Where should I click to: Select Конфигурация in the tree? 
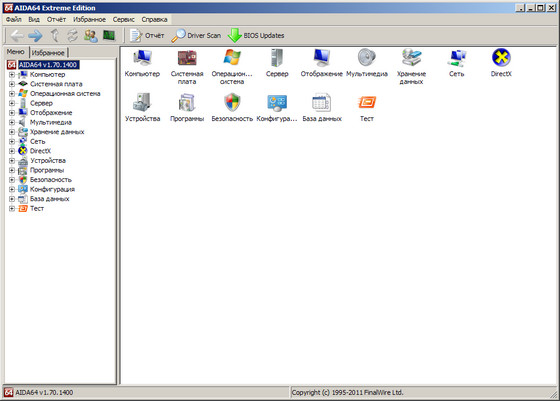[52, 189]
